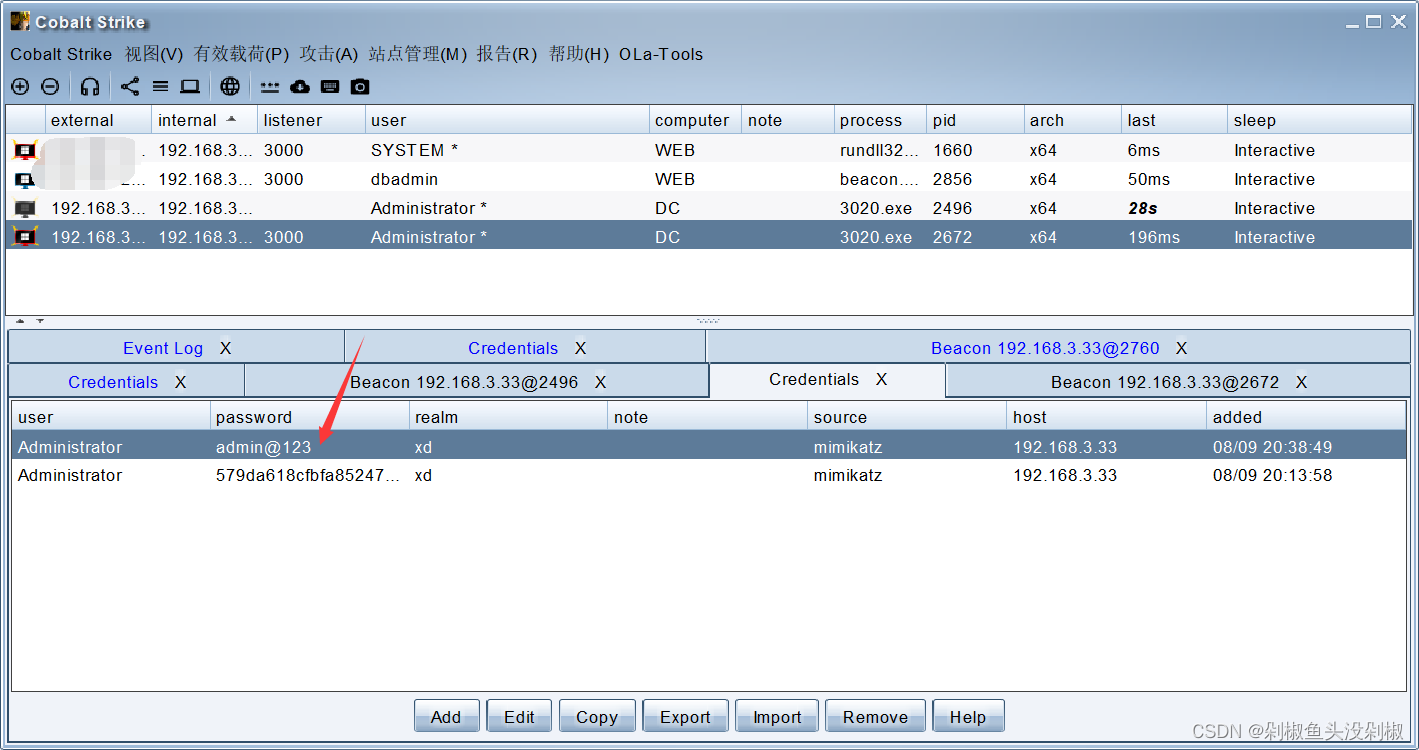Open the 报告(R) menu
The image size is (1419, 750).
(x=507, y=54)
